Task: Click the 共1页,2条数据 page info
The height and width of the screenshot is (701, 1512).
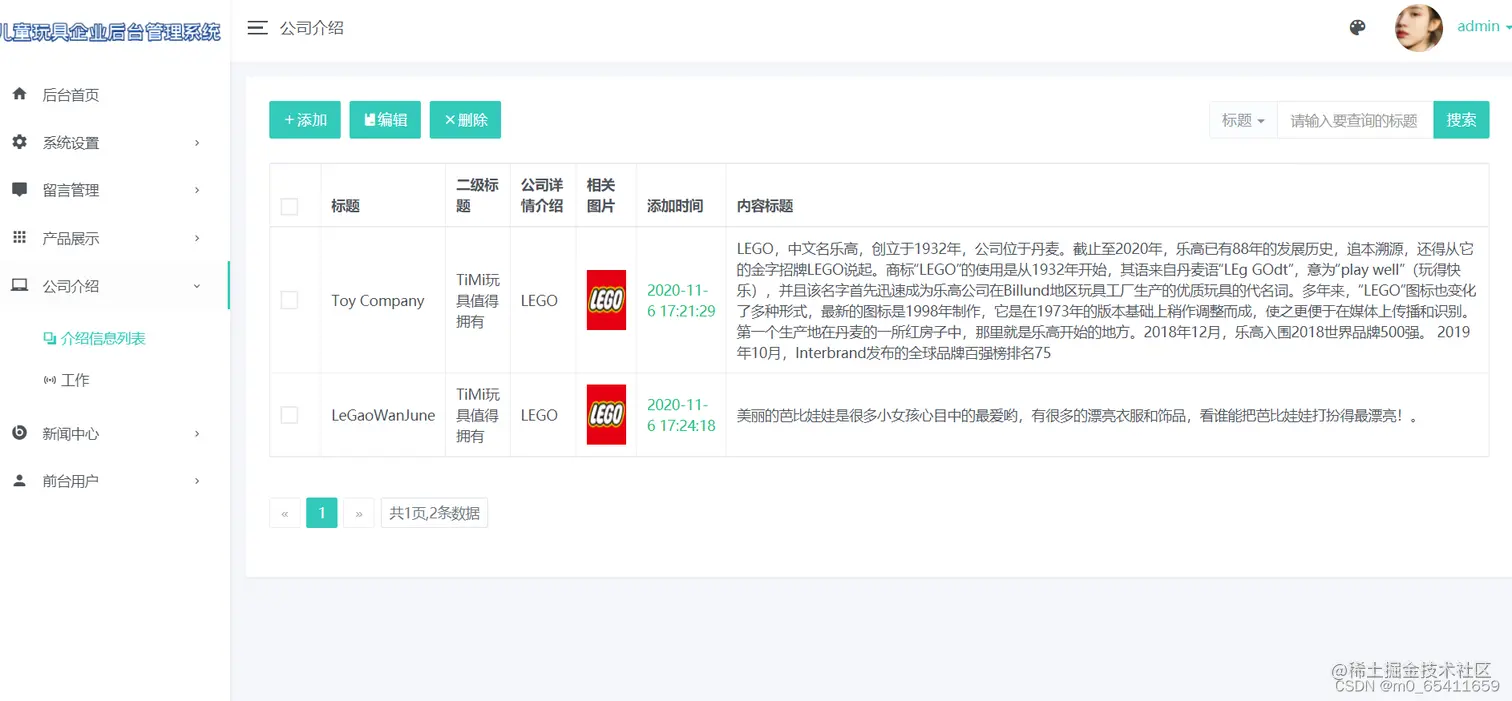Action: [x=434, y=513]
